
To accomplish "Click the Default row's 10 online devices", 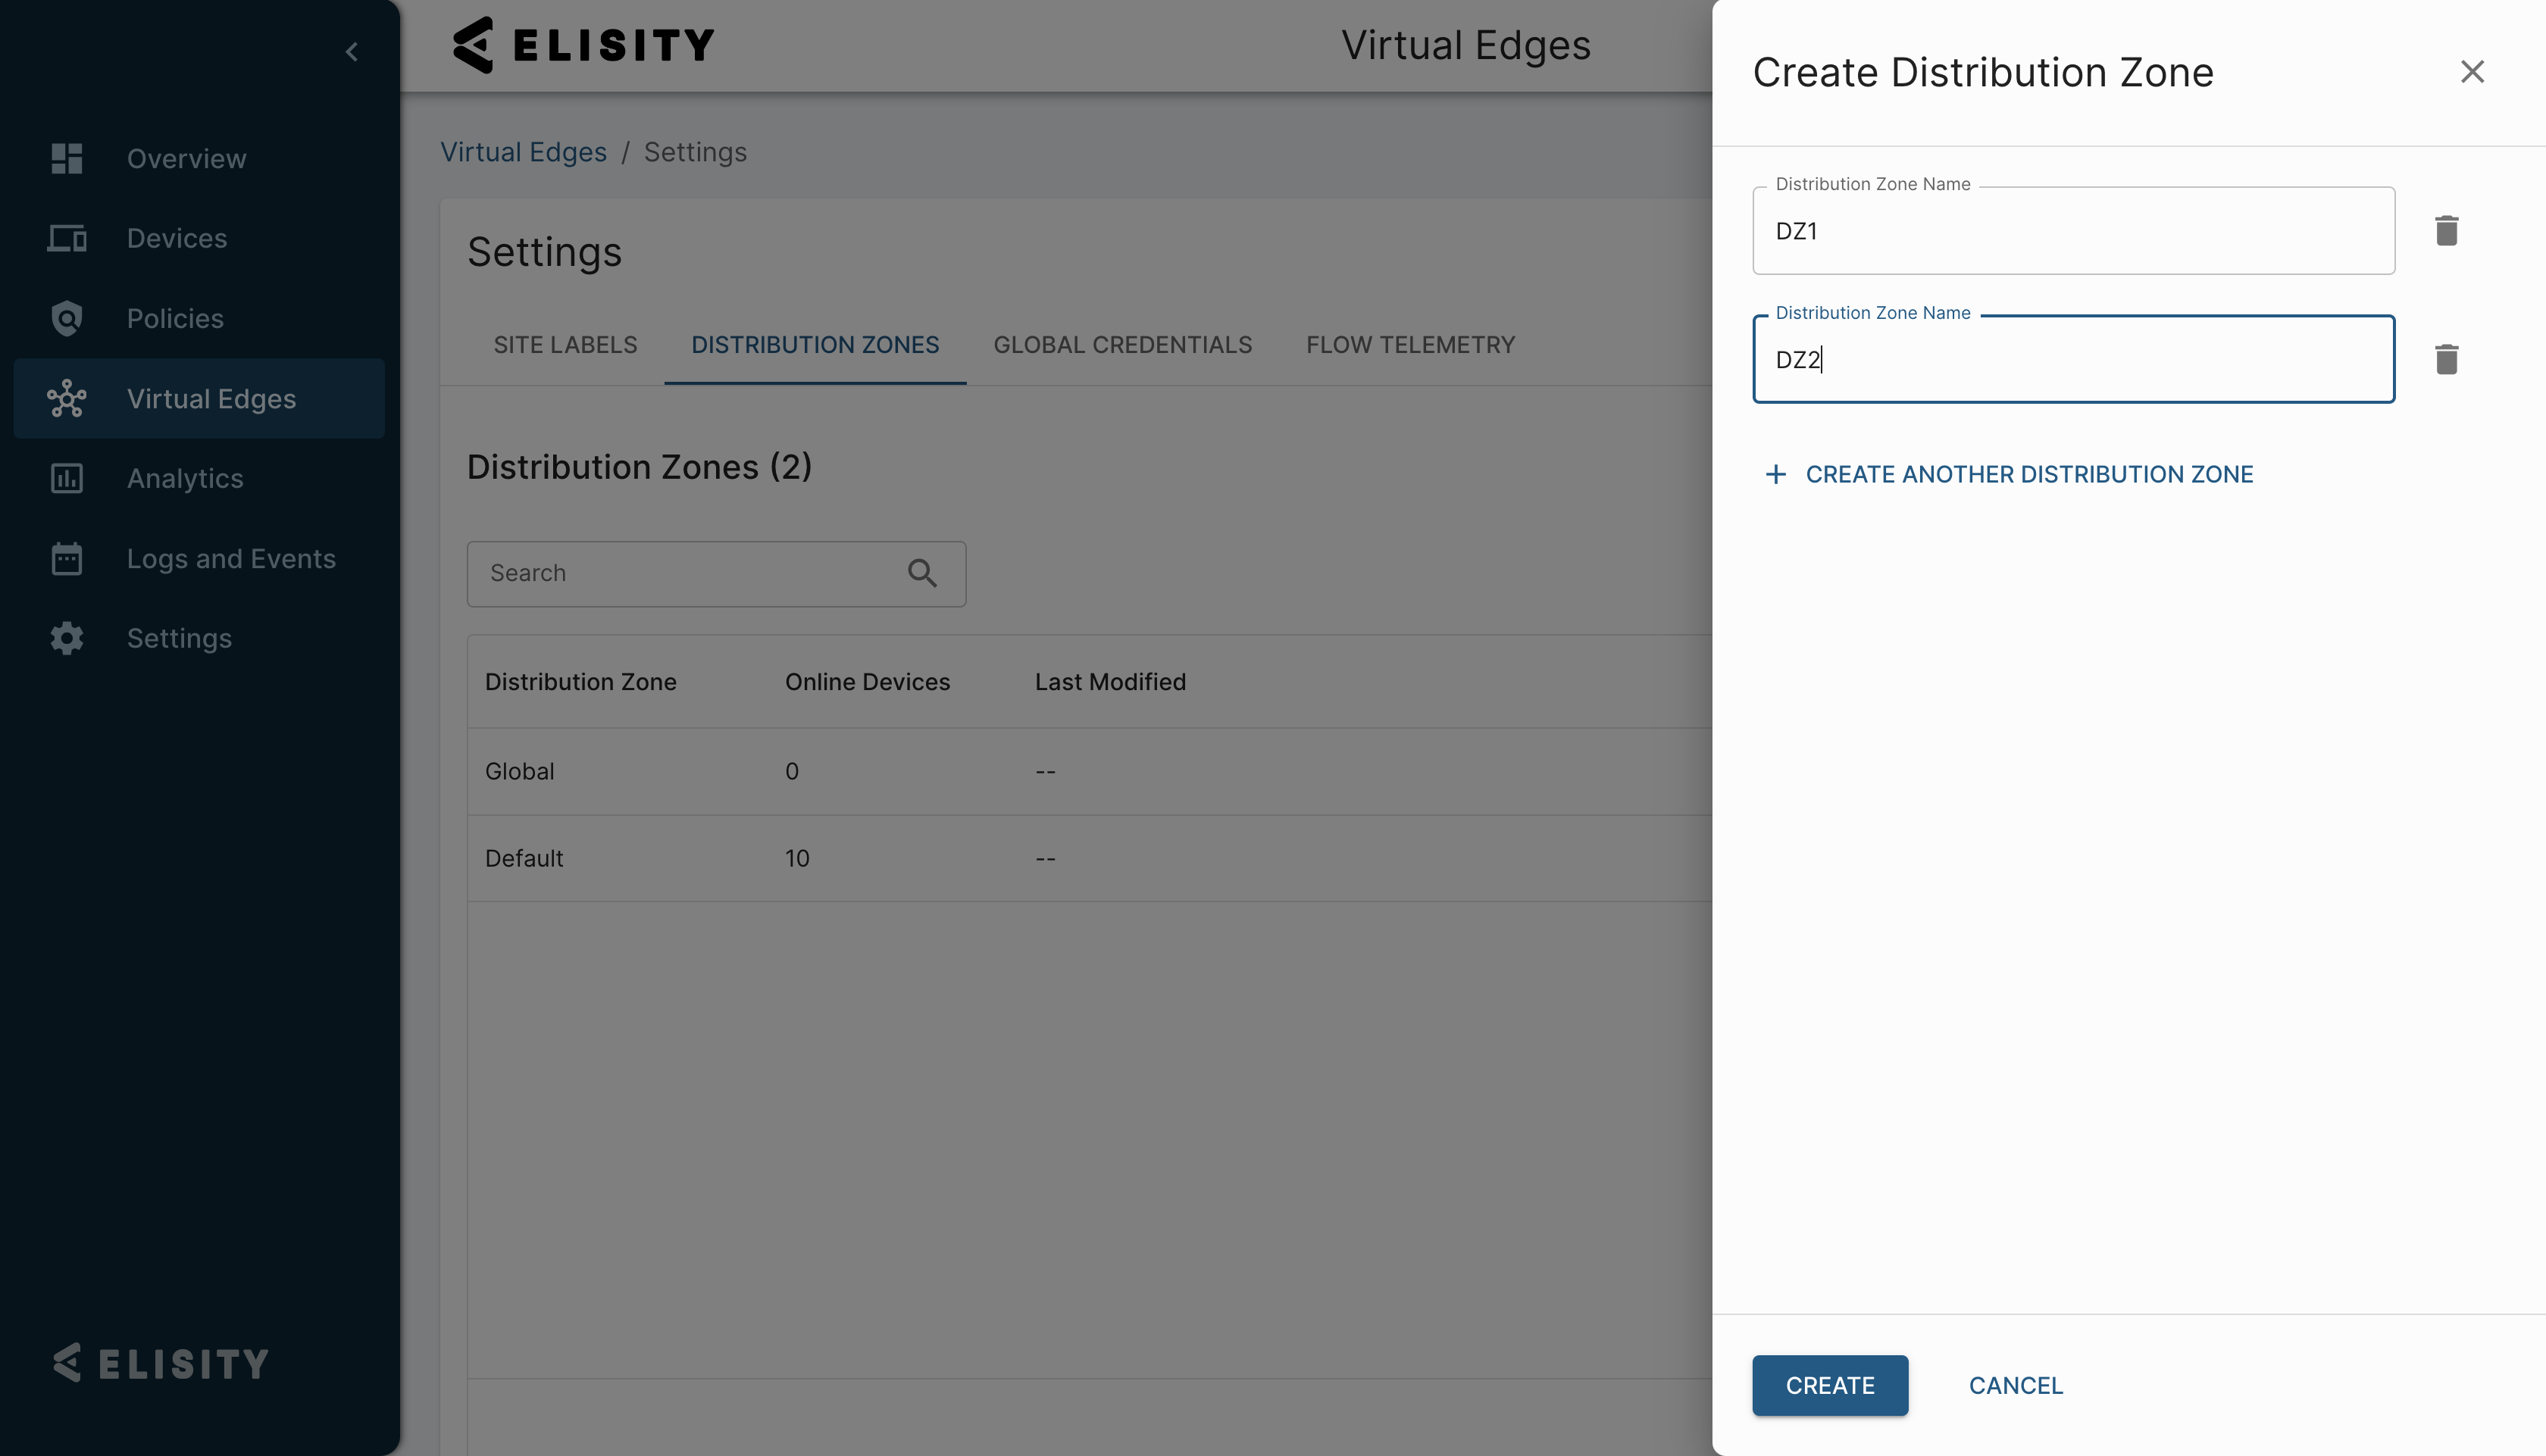I will point(797,859).
